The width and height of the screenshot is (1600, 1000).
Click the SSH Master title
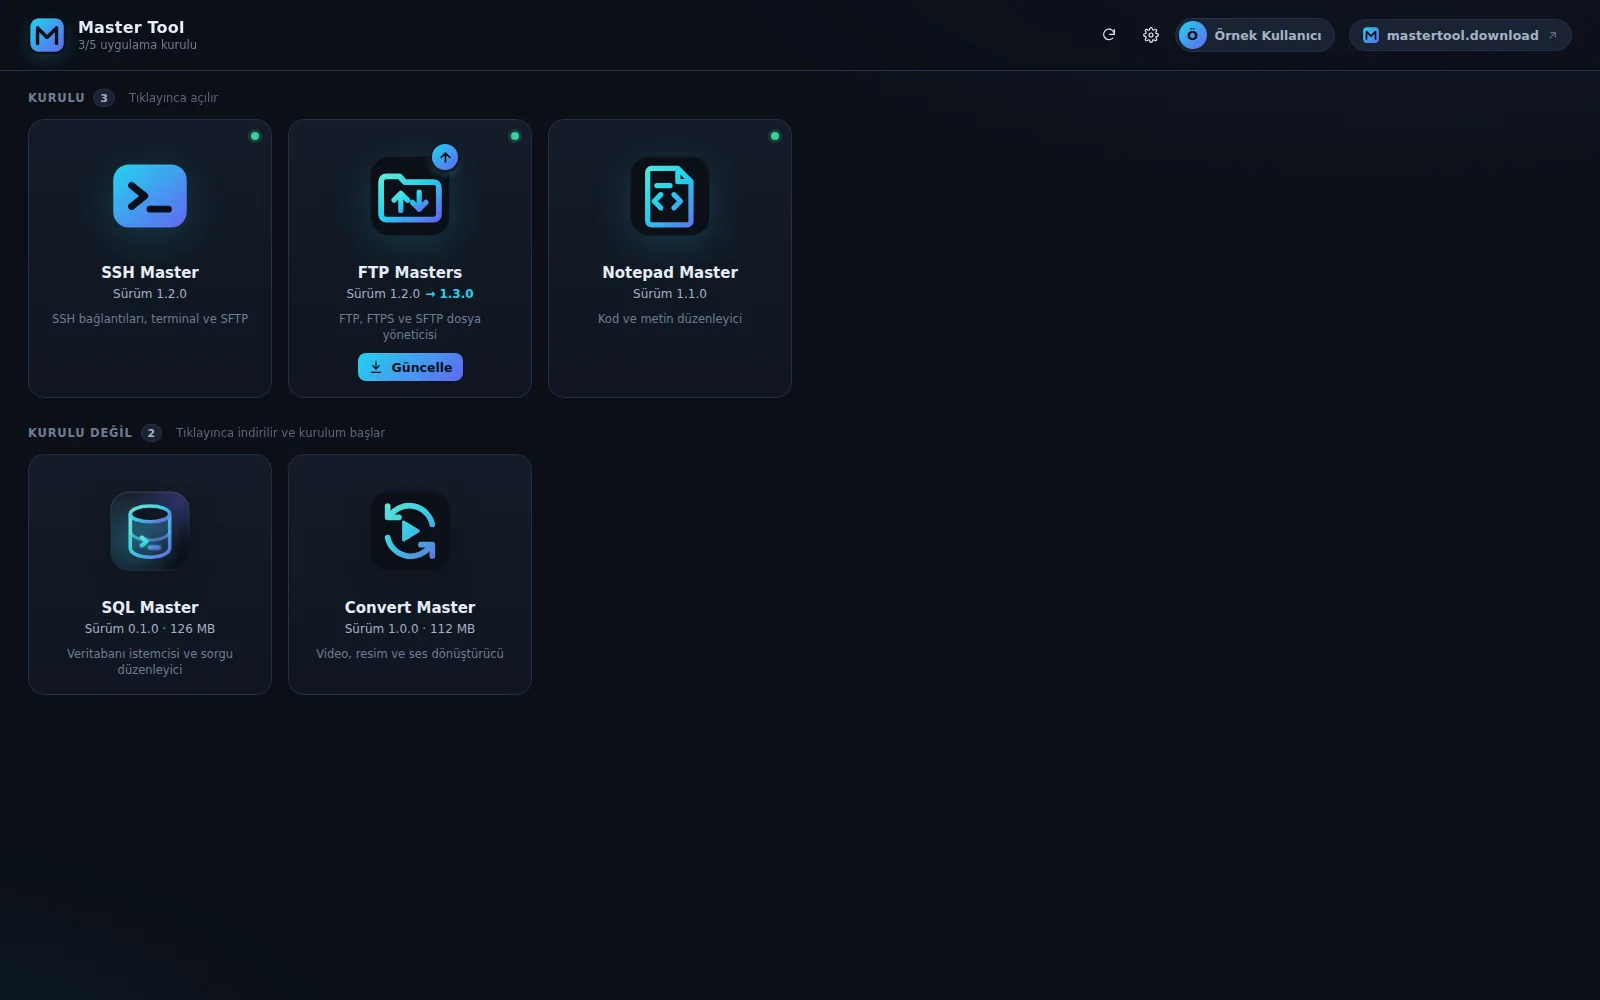(150, 272)
